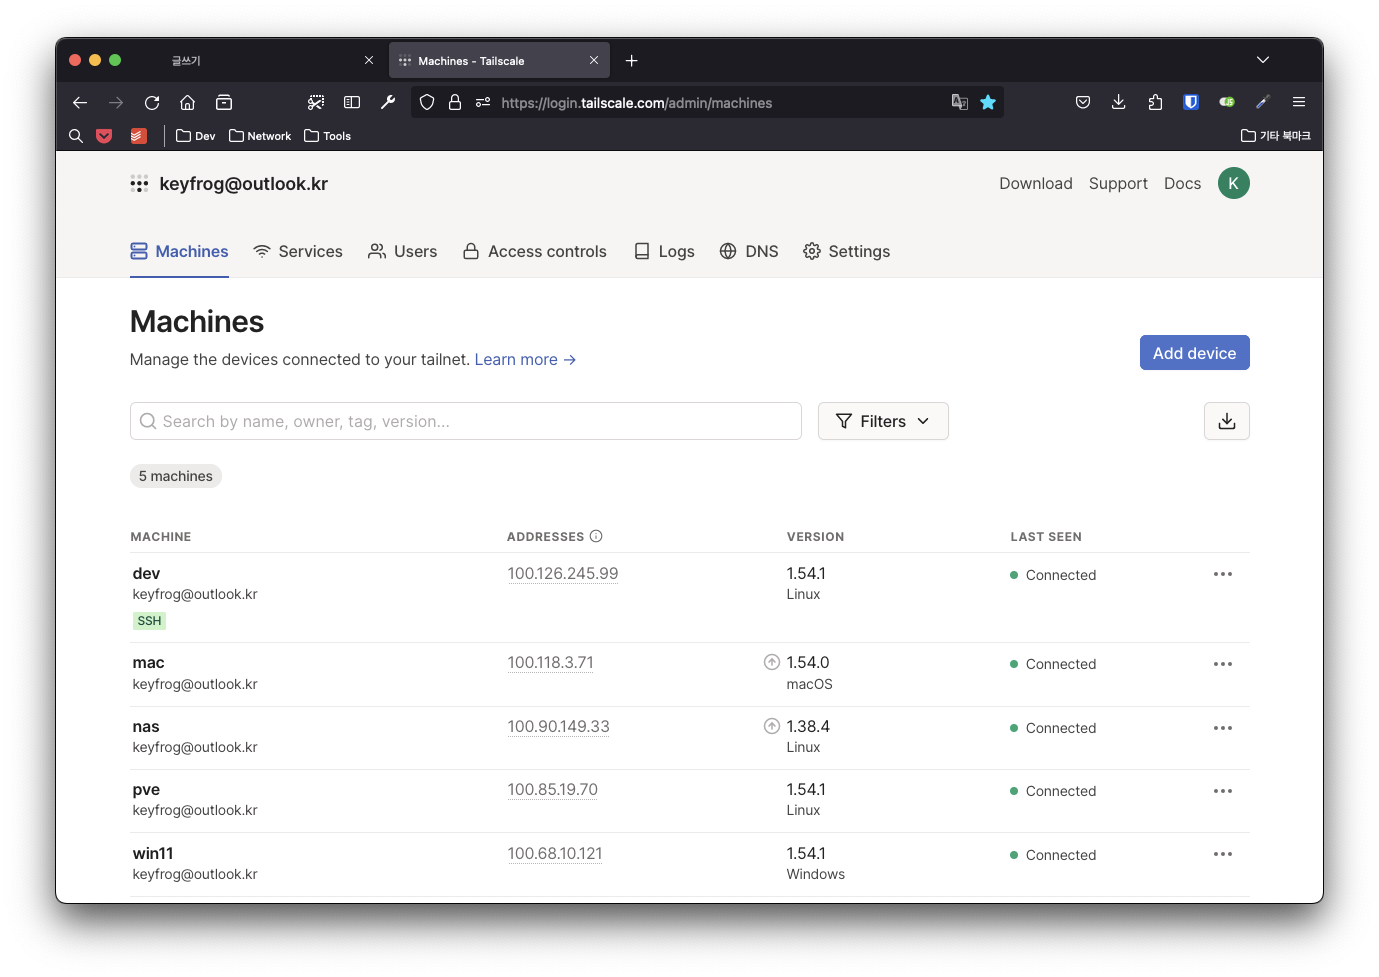The width and height of the screenshot is (1379, 977).
Task: Switch to the Settings tab
Action: point(847,251)
